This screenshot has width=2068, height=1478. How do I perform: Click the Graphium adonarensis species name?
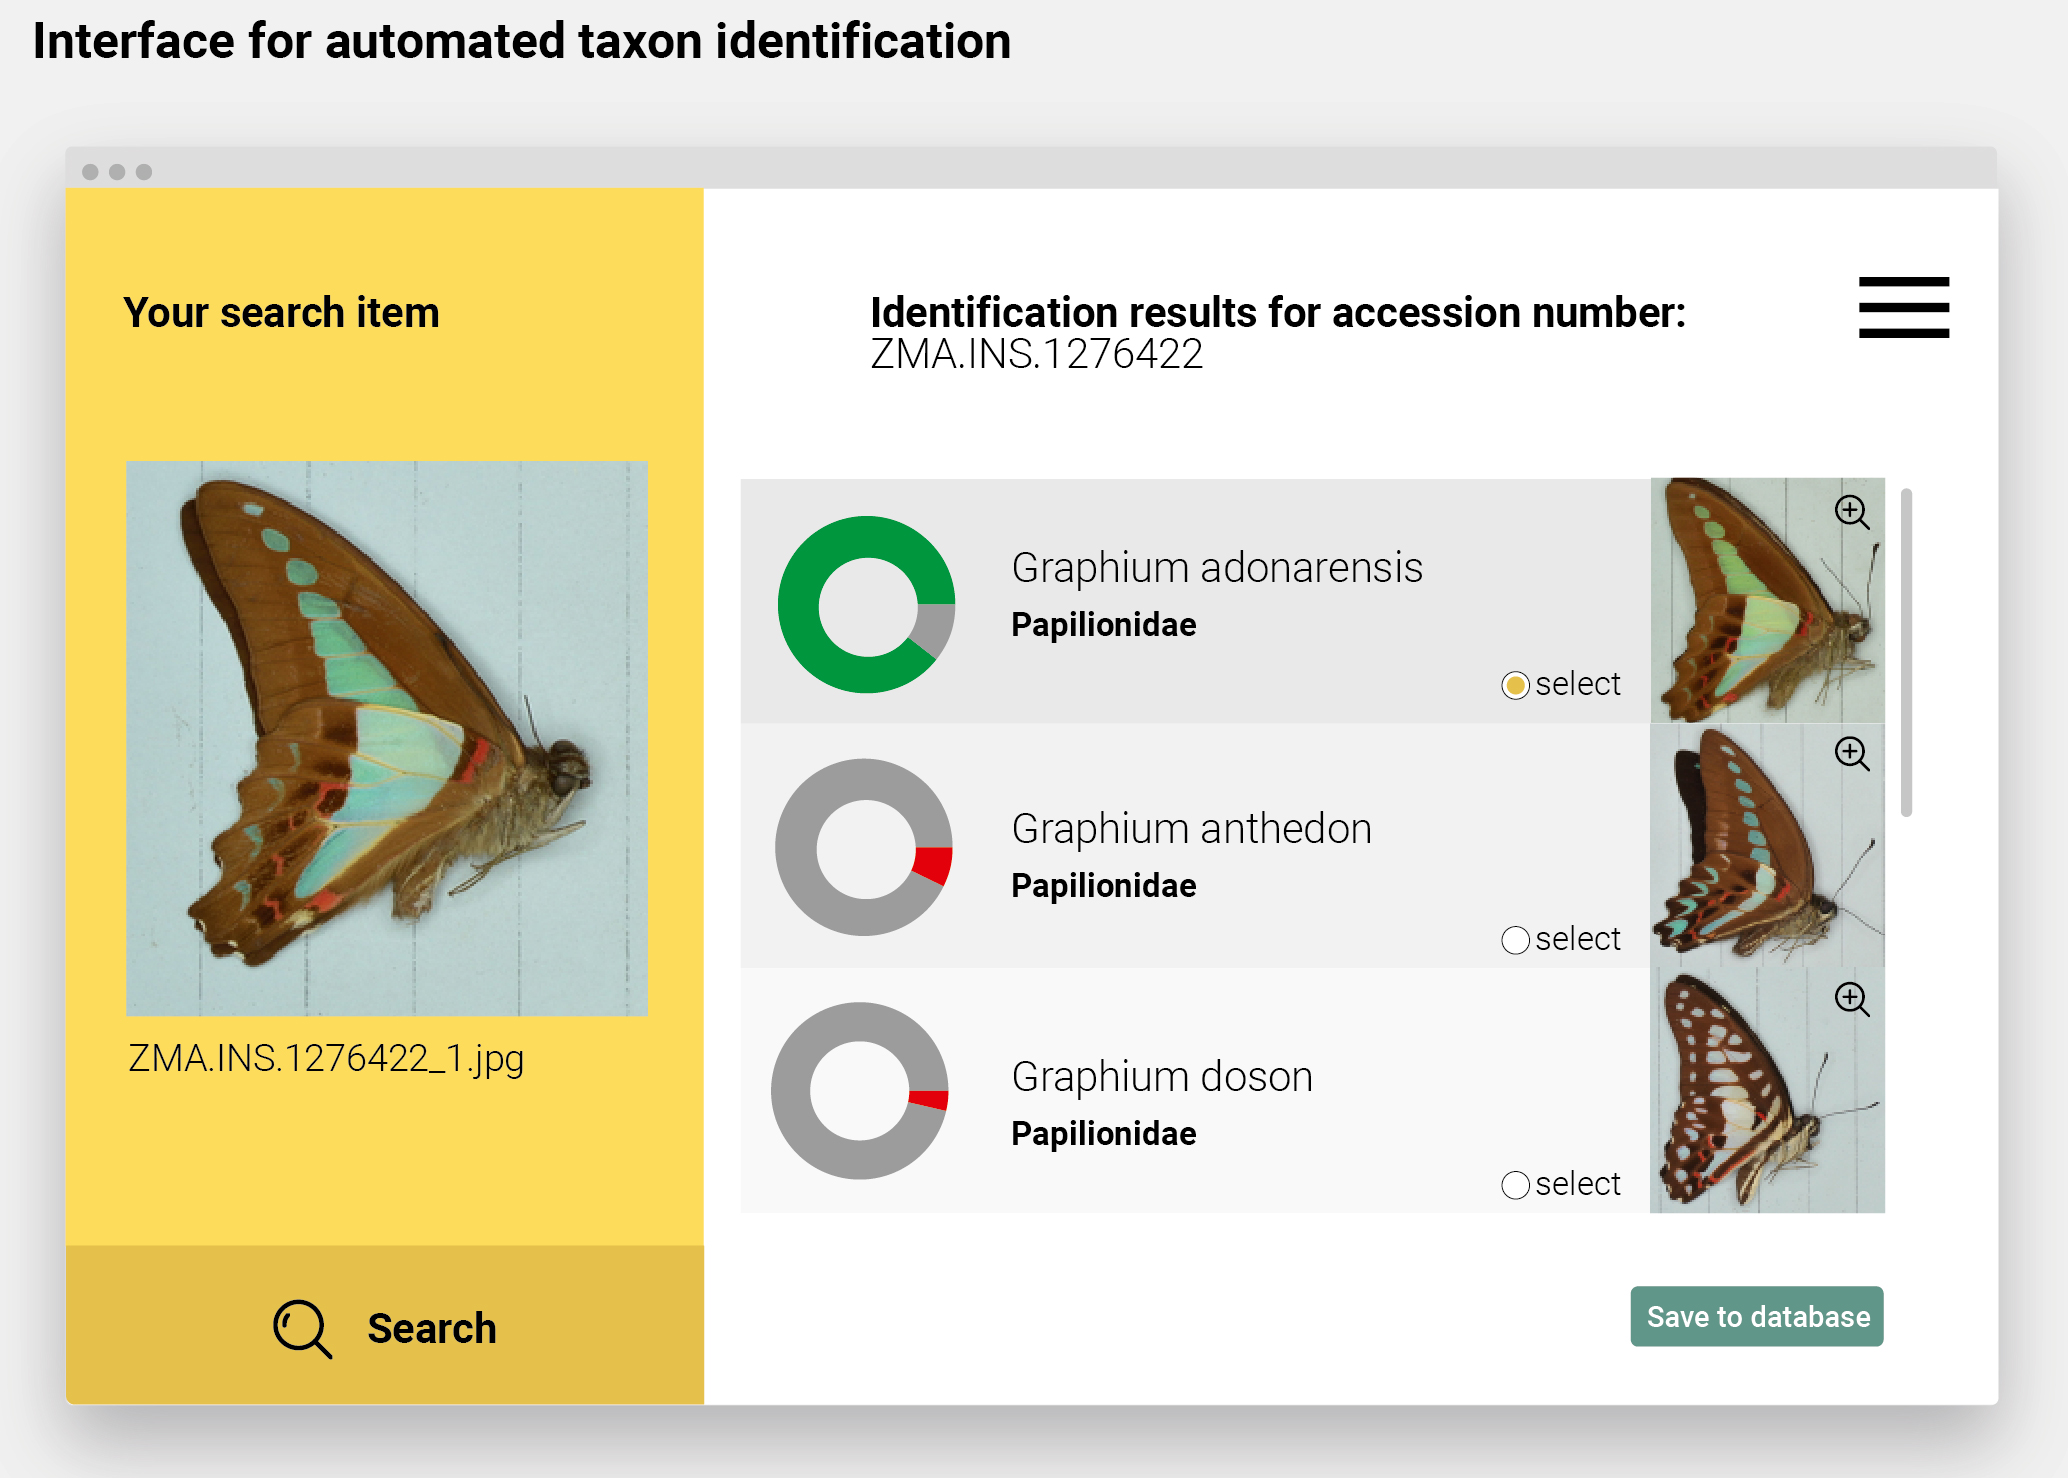click(1217, 568)
